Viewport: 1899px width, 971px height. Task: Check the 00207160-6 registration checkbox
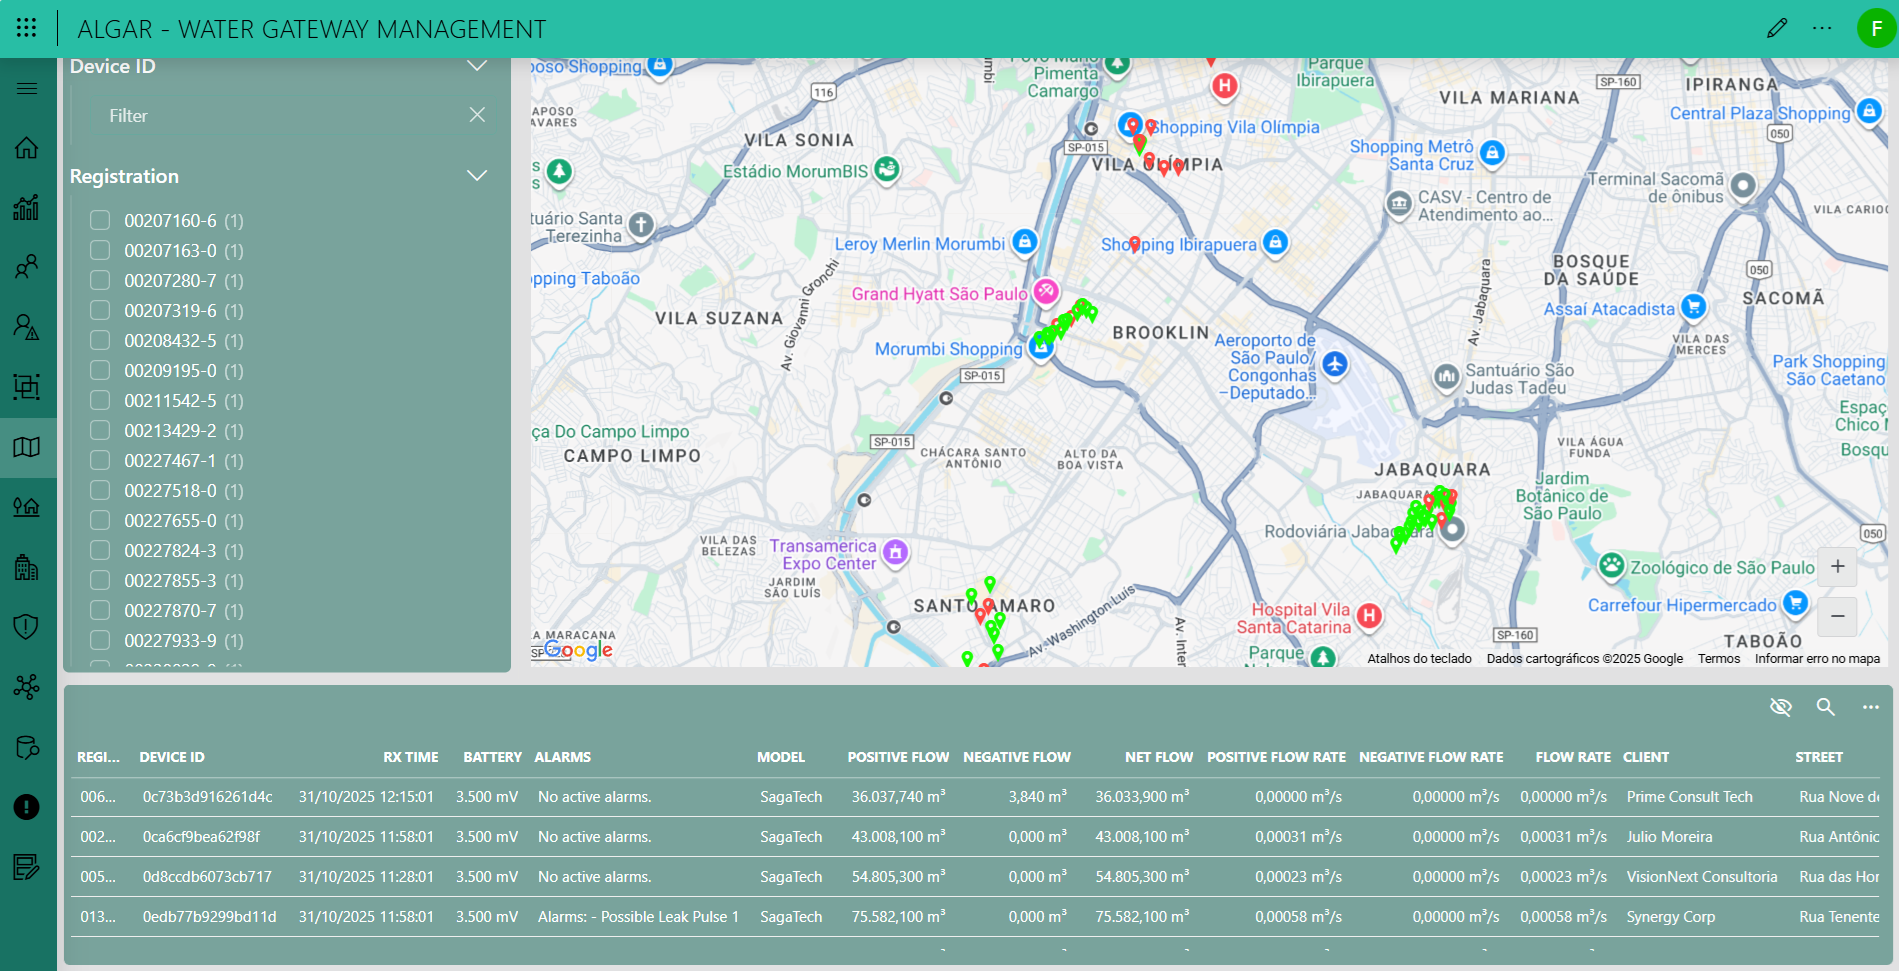[100, 220]
